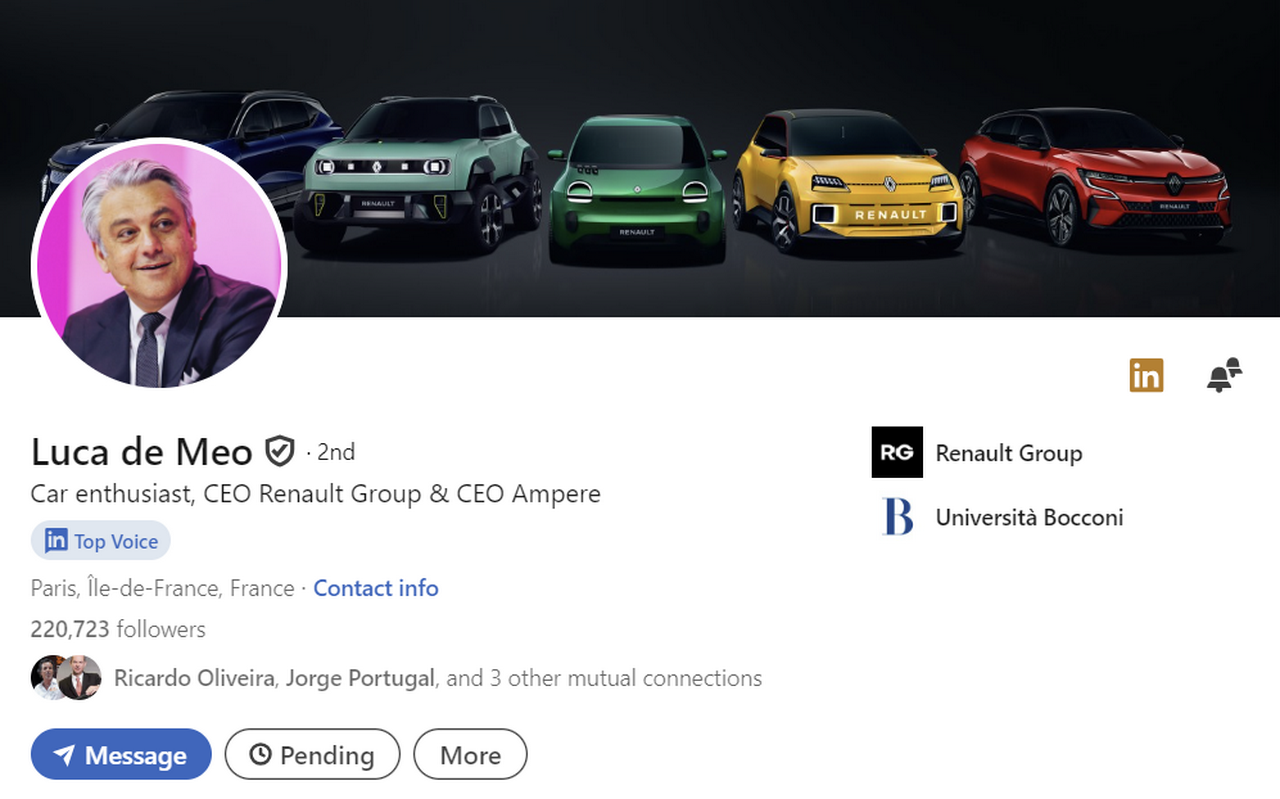Click the Università Bocconi logo icon
This screenshot has height=799, width=1280.
coord(897,517)
